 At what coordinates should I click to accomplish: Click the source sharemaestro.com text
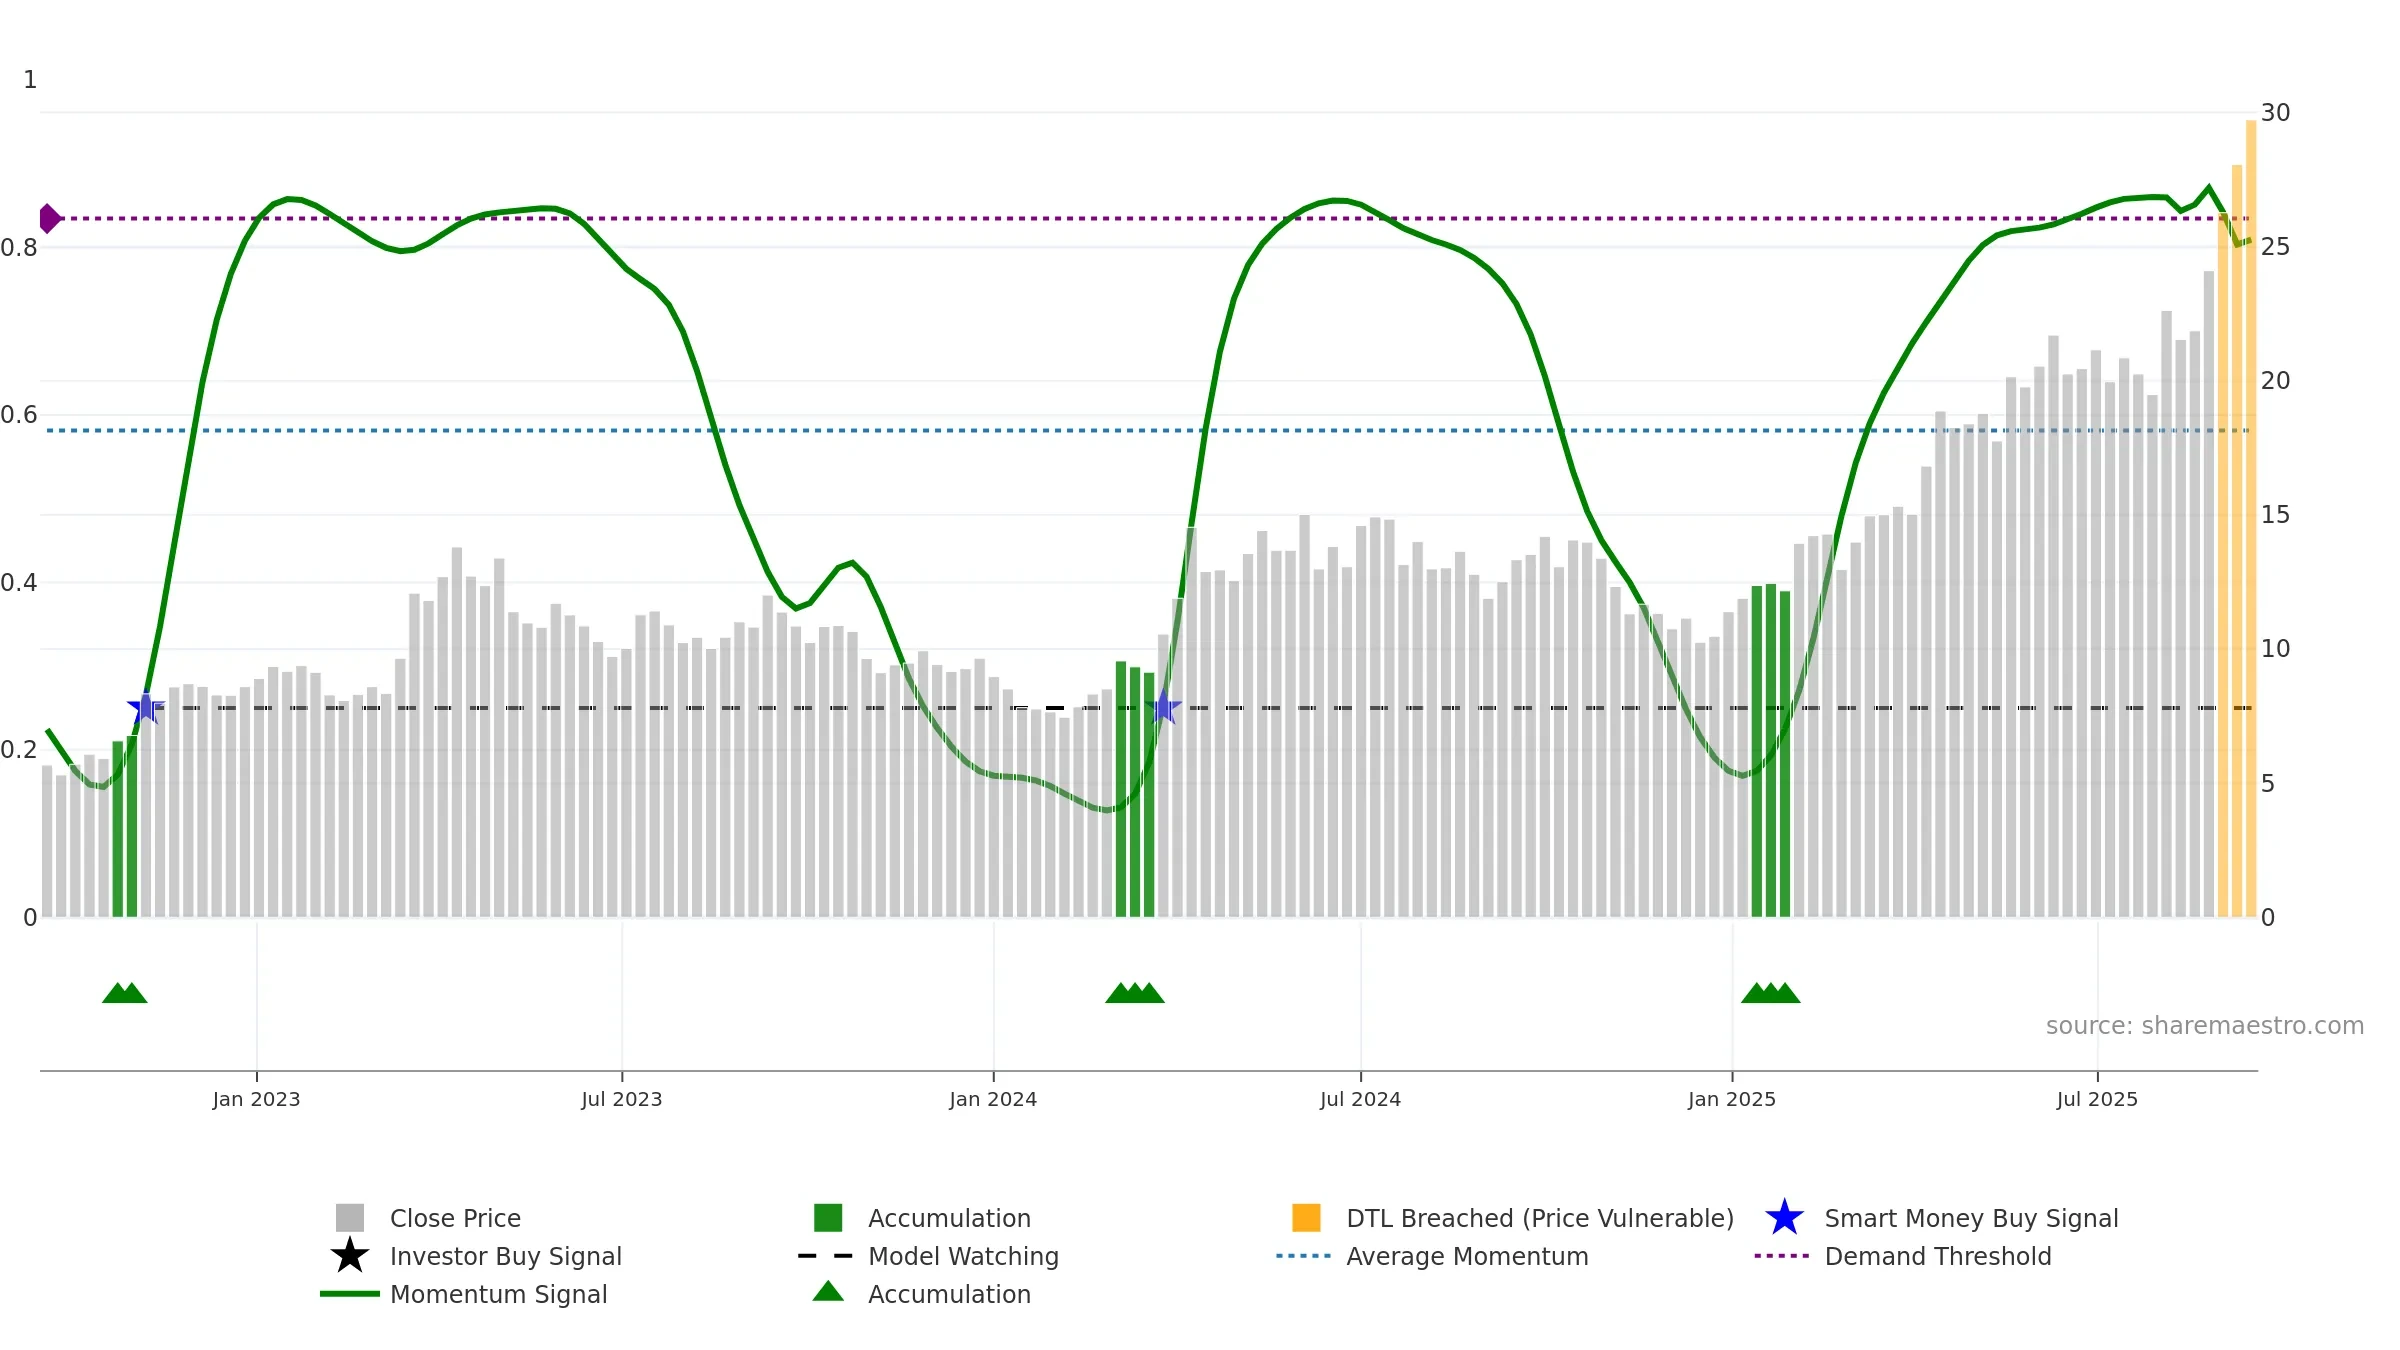point(2205,1026)
